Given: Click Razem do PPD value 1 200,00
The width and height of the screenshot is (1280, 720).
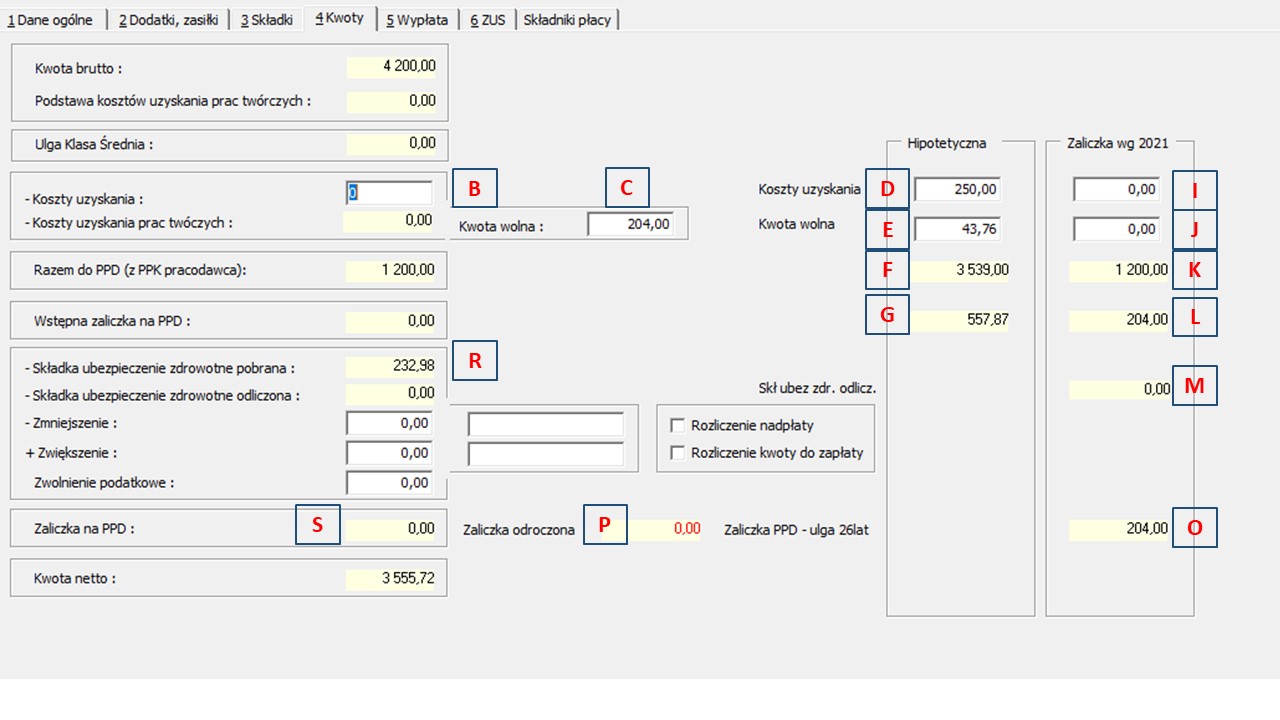Looking at the screenshot, I should pos(392,270).
